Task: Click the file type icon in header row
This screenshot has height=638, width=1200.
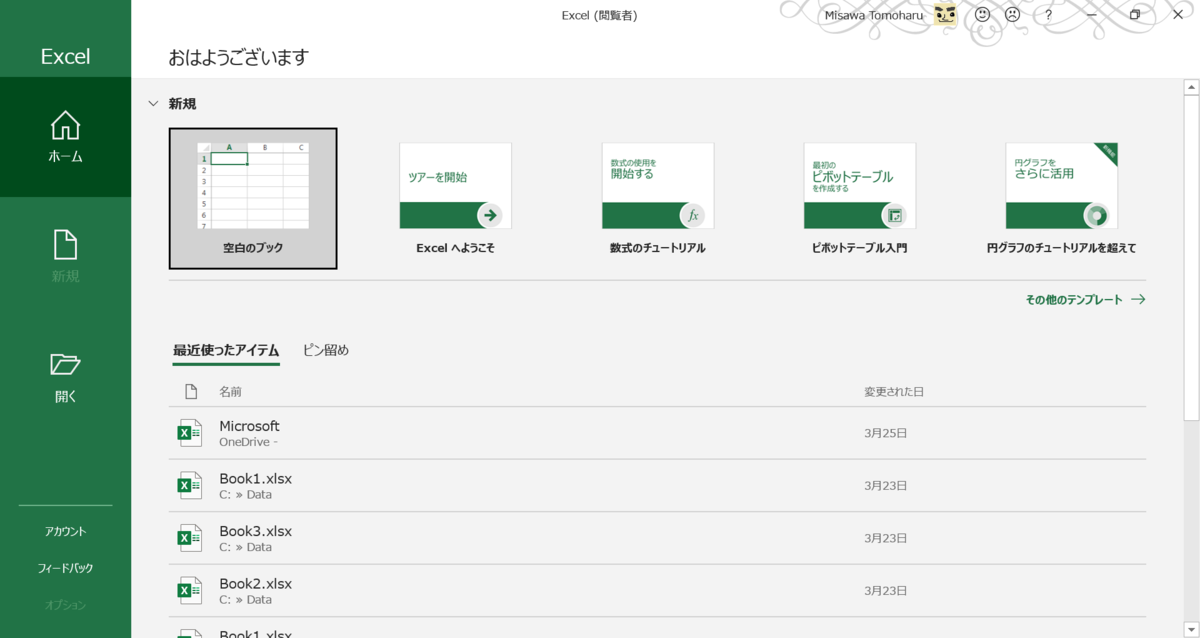Action: (x=191, y=391)
